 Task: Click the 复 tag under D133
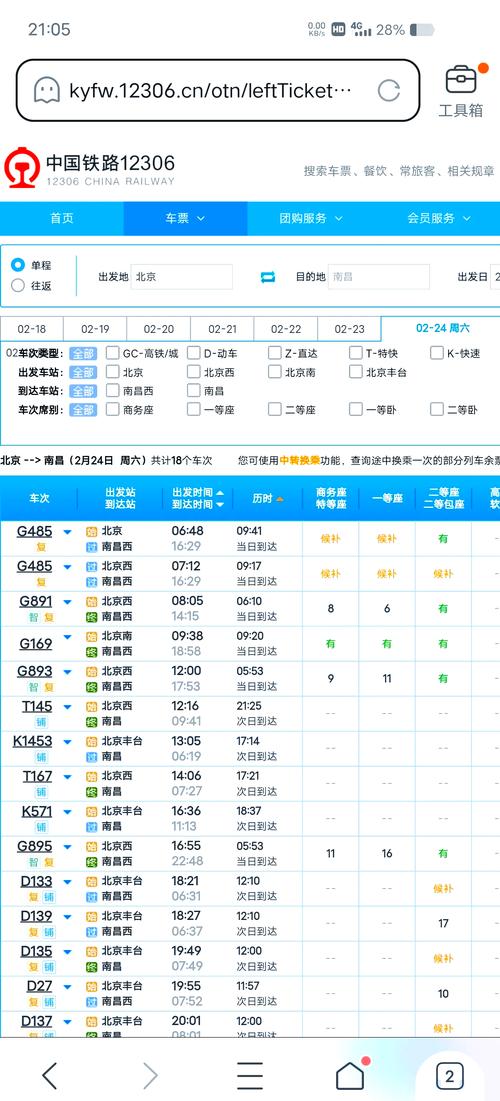(x=33, y=897)
